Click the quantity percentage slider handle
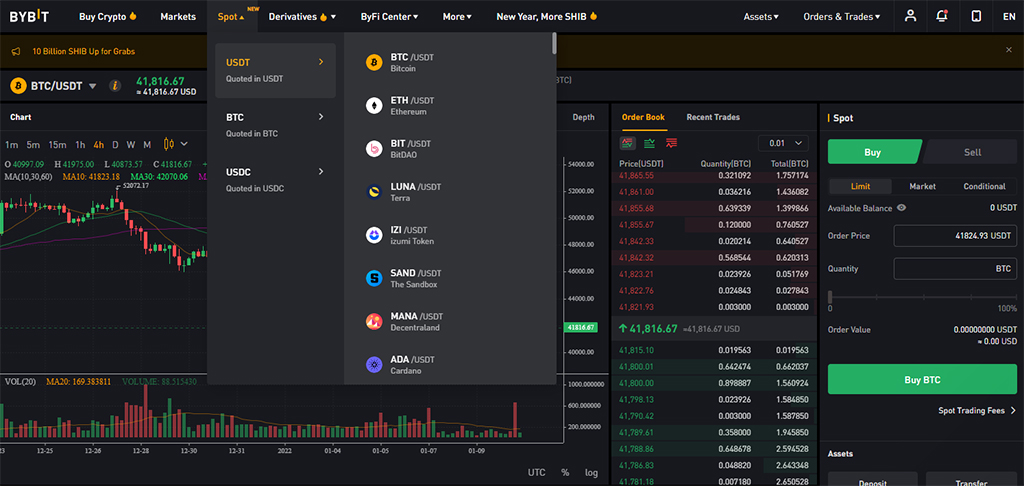Screen dimensions: 1024x486 [830, 296]
